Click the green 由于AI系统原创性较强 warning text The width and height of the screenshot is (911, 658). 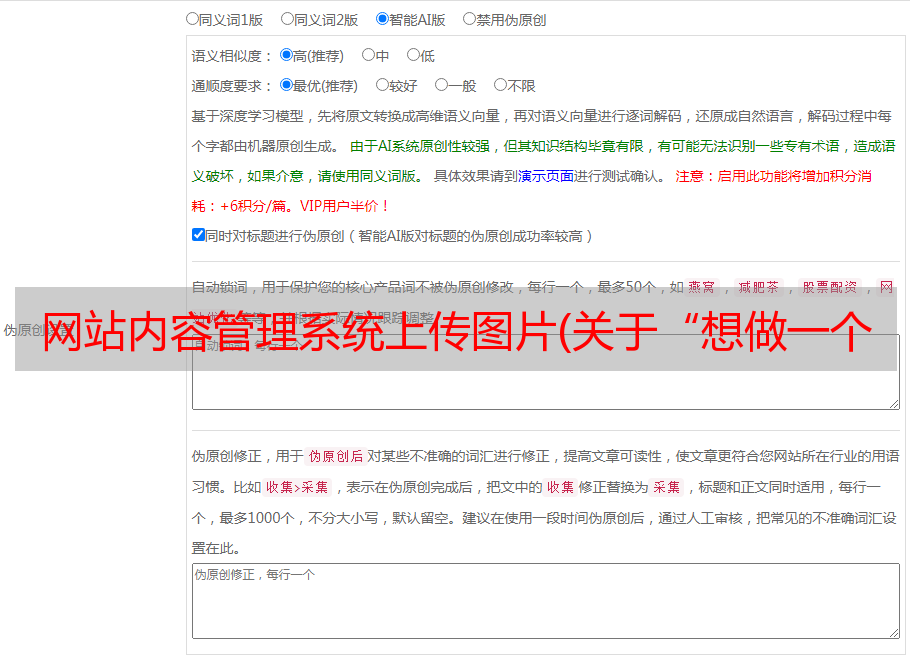point(420,146)
